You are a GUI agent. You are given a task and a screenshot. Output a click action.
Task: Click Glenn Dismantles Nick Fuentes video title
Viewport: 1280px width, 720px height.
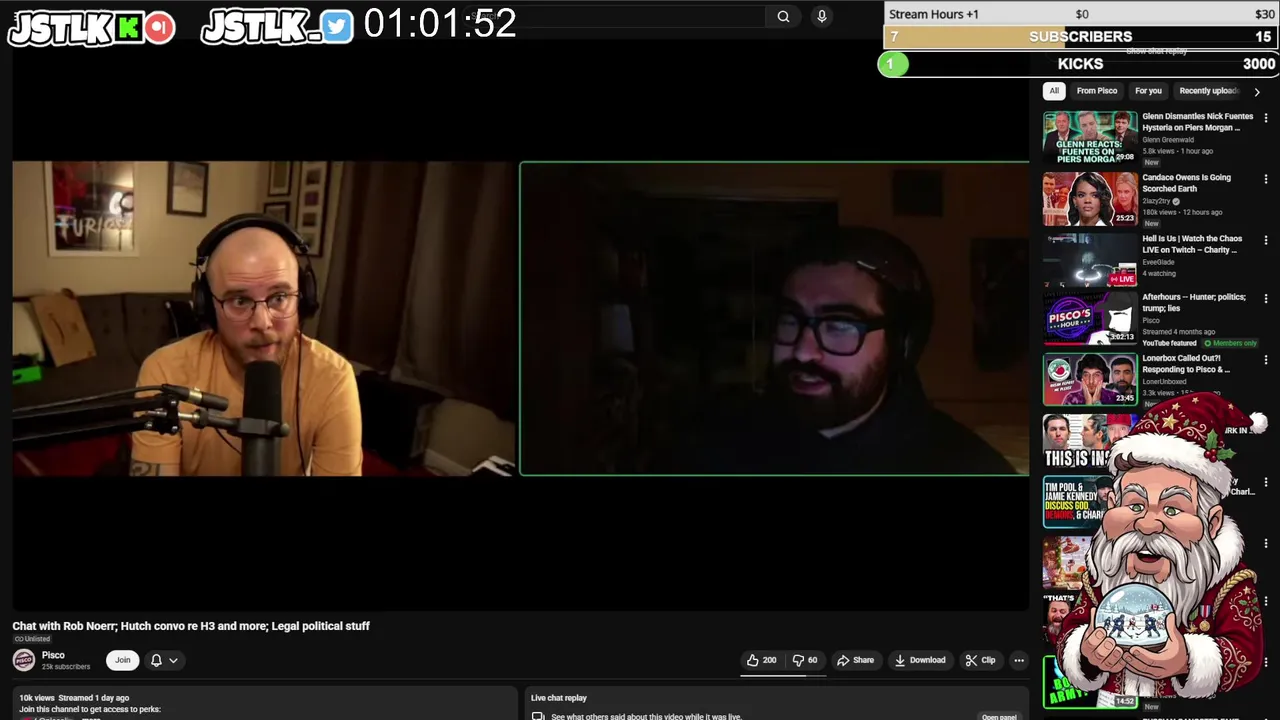tap(1197, 122)
